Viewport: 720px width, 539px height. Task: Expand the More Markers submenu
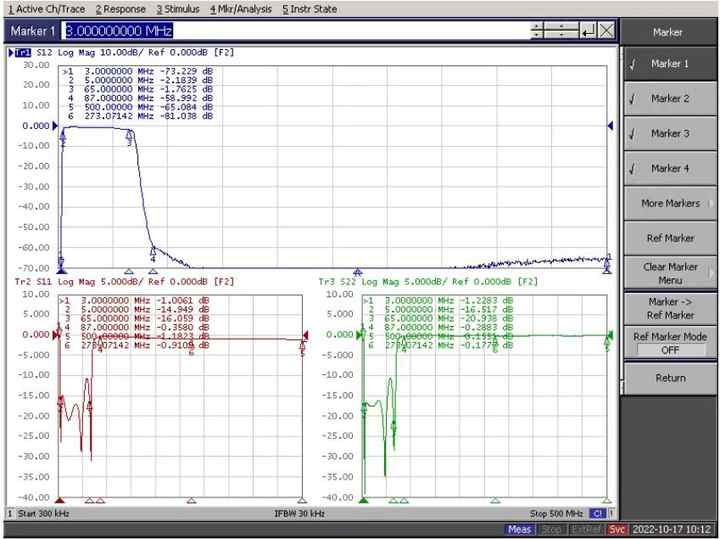(668, 203)
